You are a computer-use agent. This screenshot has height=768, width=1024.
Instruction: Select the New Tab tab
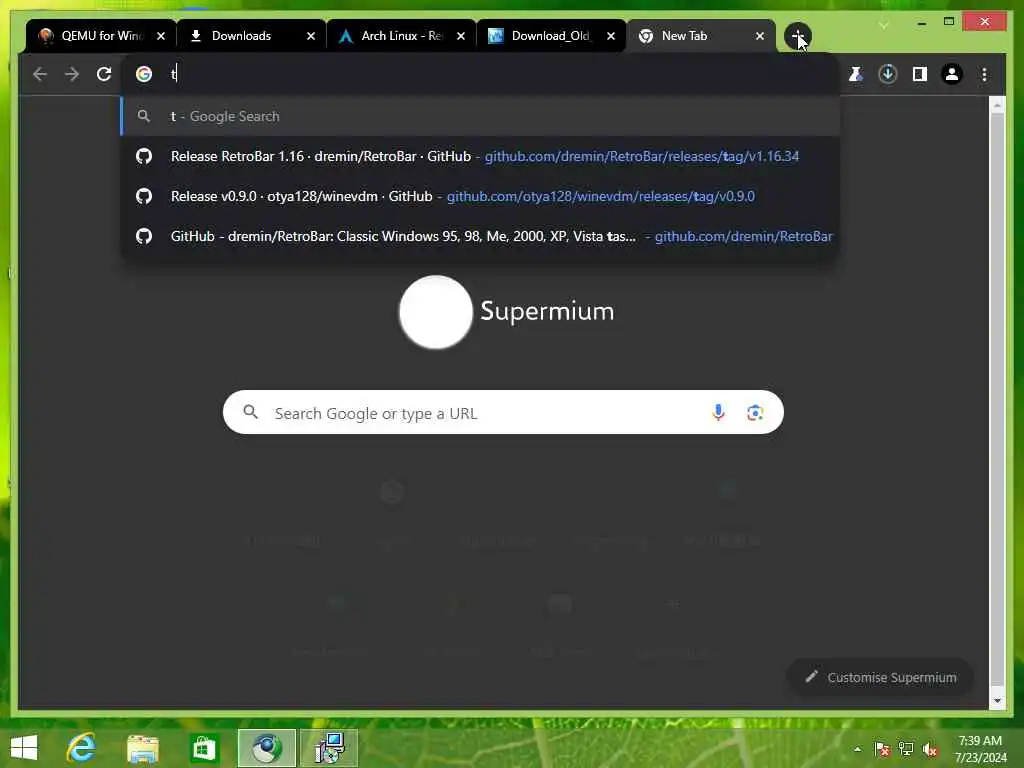[701, 36]
